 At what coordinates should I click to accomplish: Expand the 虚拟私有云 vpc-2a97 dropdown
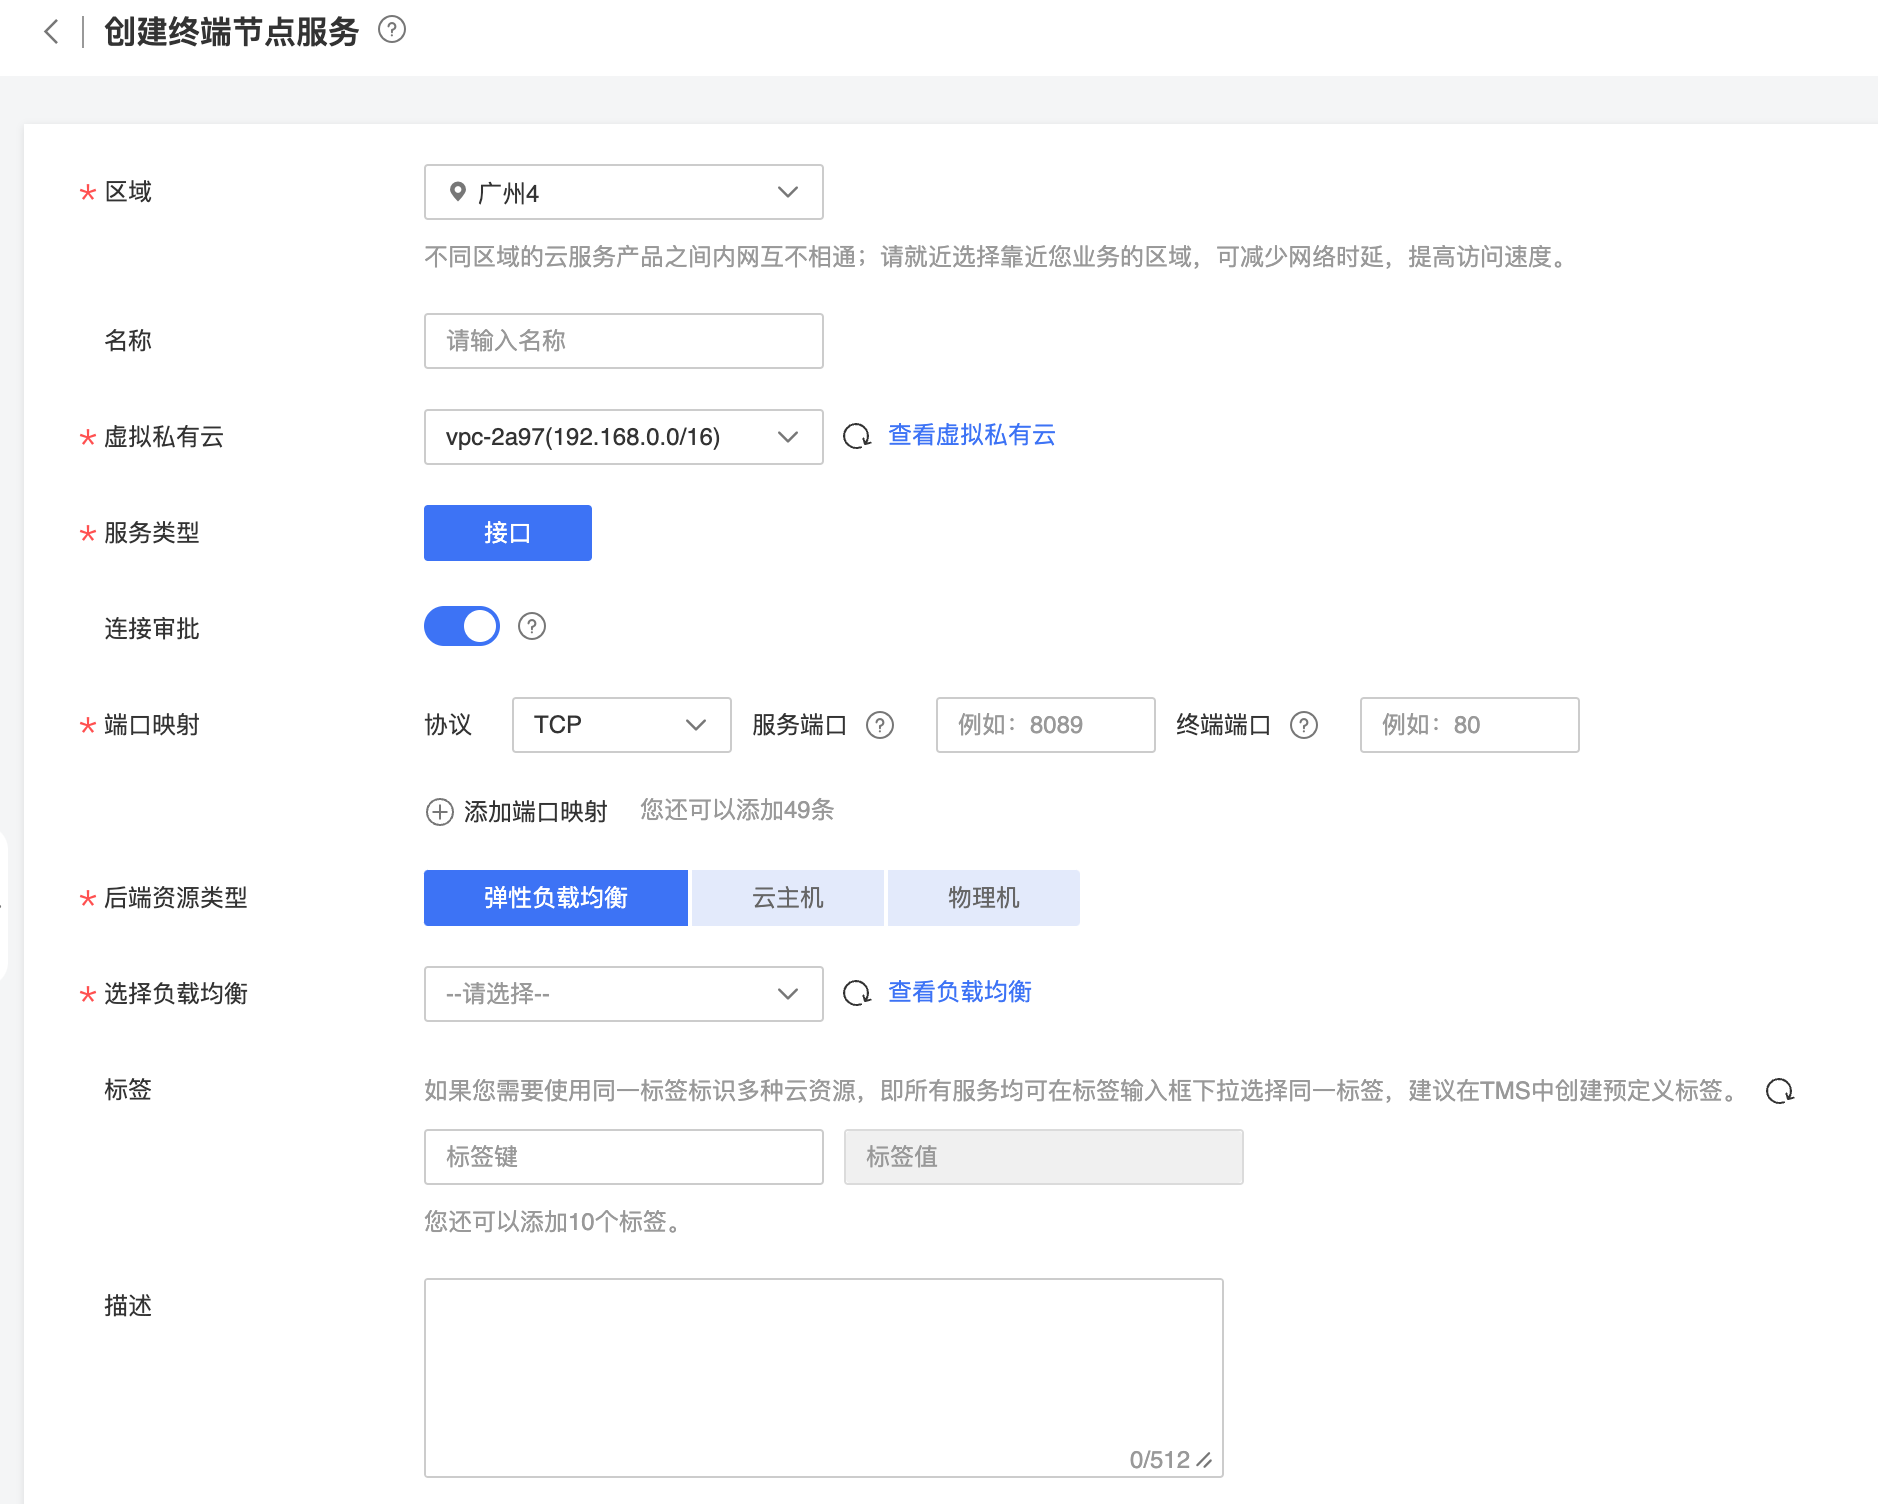click(x=623, y=437)
